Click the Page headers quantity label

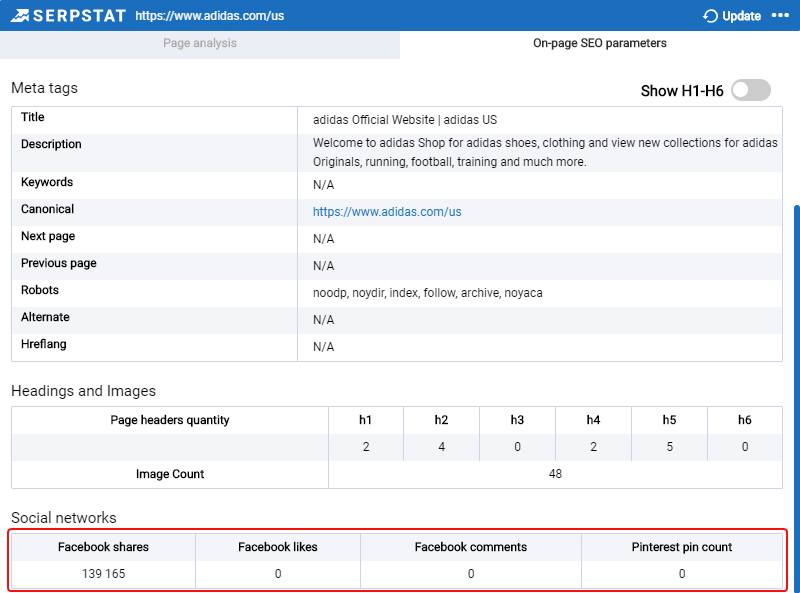tap(170, 420)
